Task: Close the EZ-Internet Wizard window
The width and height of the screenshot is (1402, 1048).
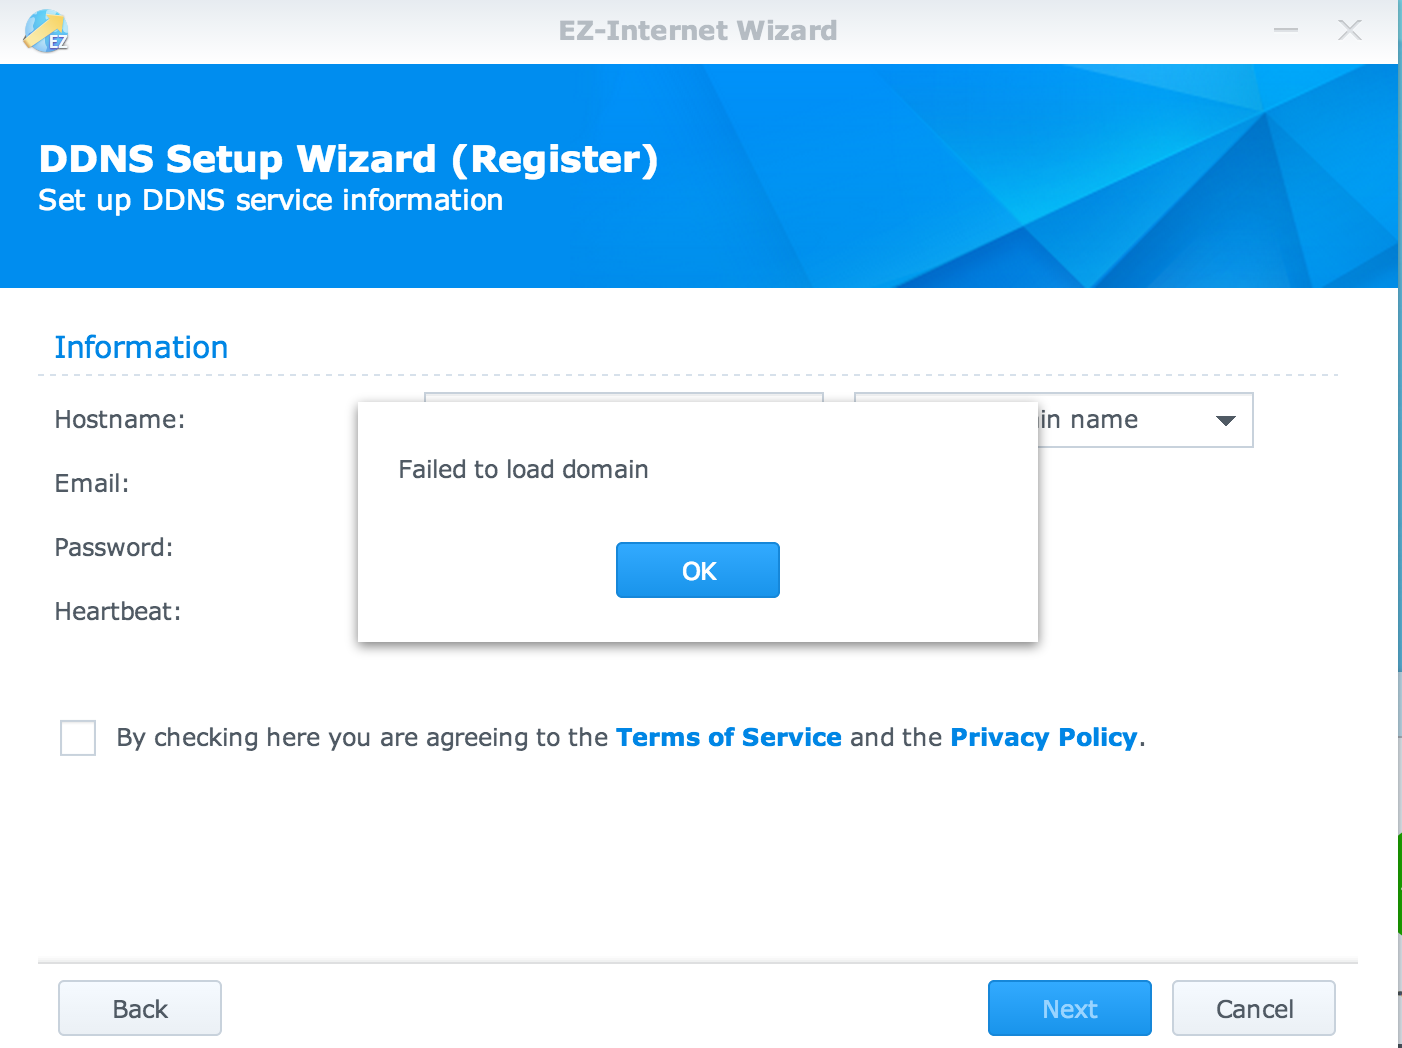Action: click(x=1349, y=30)
